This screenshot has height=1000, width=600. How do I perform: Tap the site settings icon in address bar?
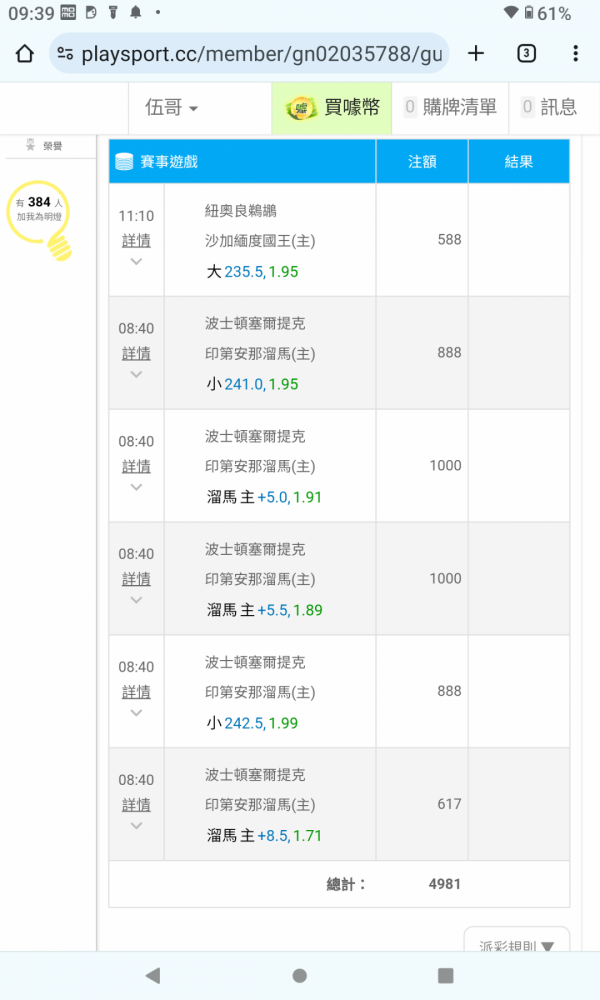point(65,54)
